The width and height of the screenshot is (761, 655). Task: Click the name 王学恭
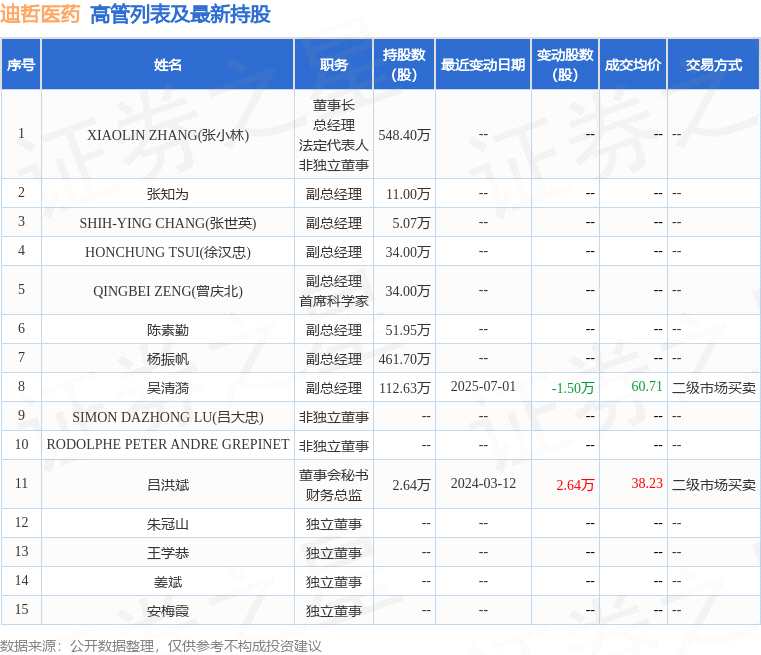coord(168,553)
